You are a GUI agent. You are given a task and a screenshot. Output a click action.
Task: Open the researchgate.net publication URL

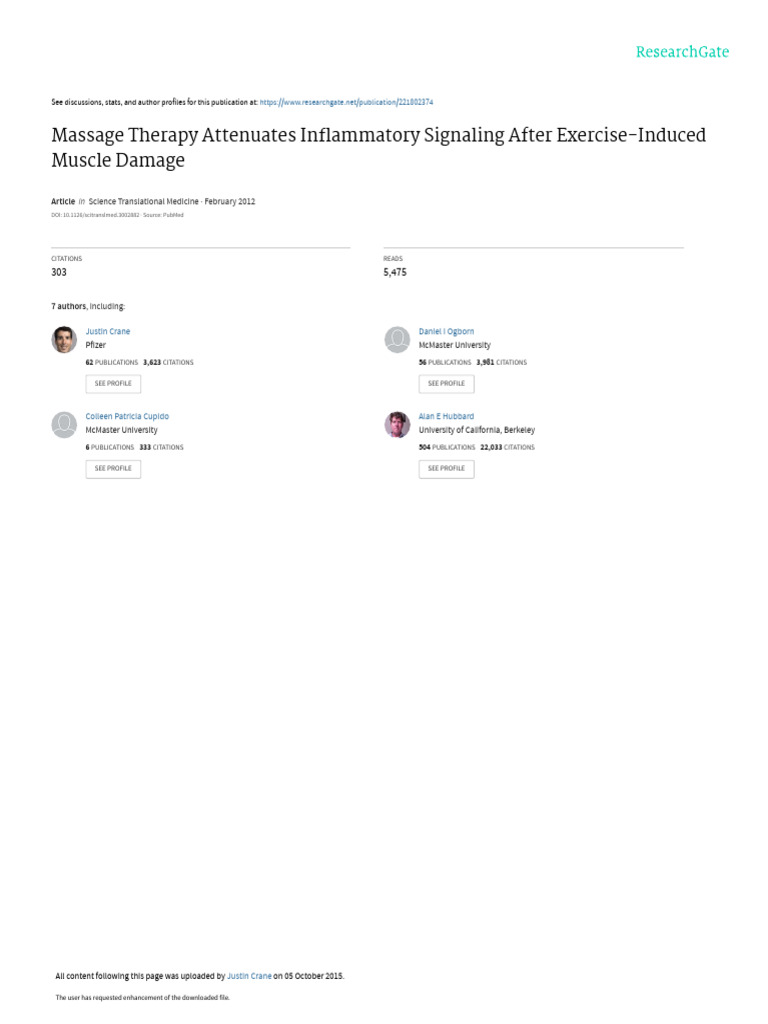pos(346,102)
